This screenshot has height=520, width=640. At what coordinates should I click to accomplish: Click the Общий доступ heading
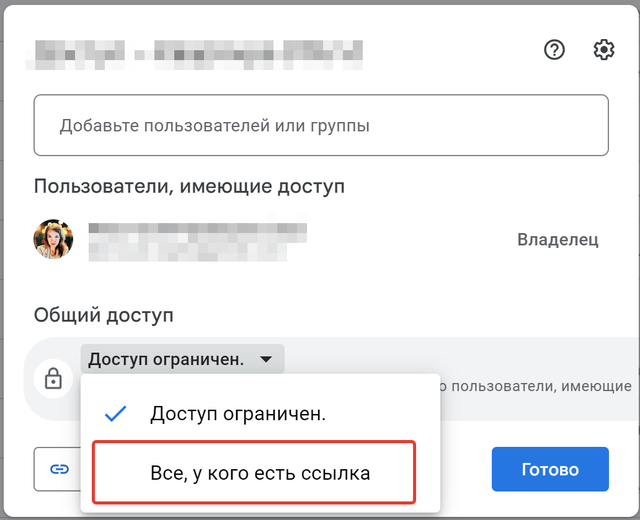104,315
